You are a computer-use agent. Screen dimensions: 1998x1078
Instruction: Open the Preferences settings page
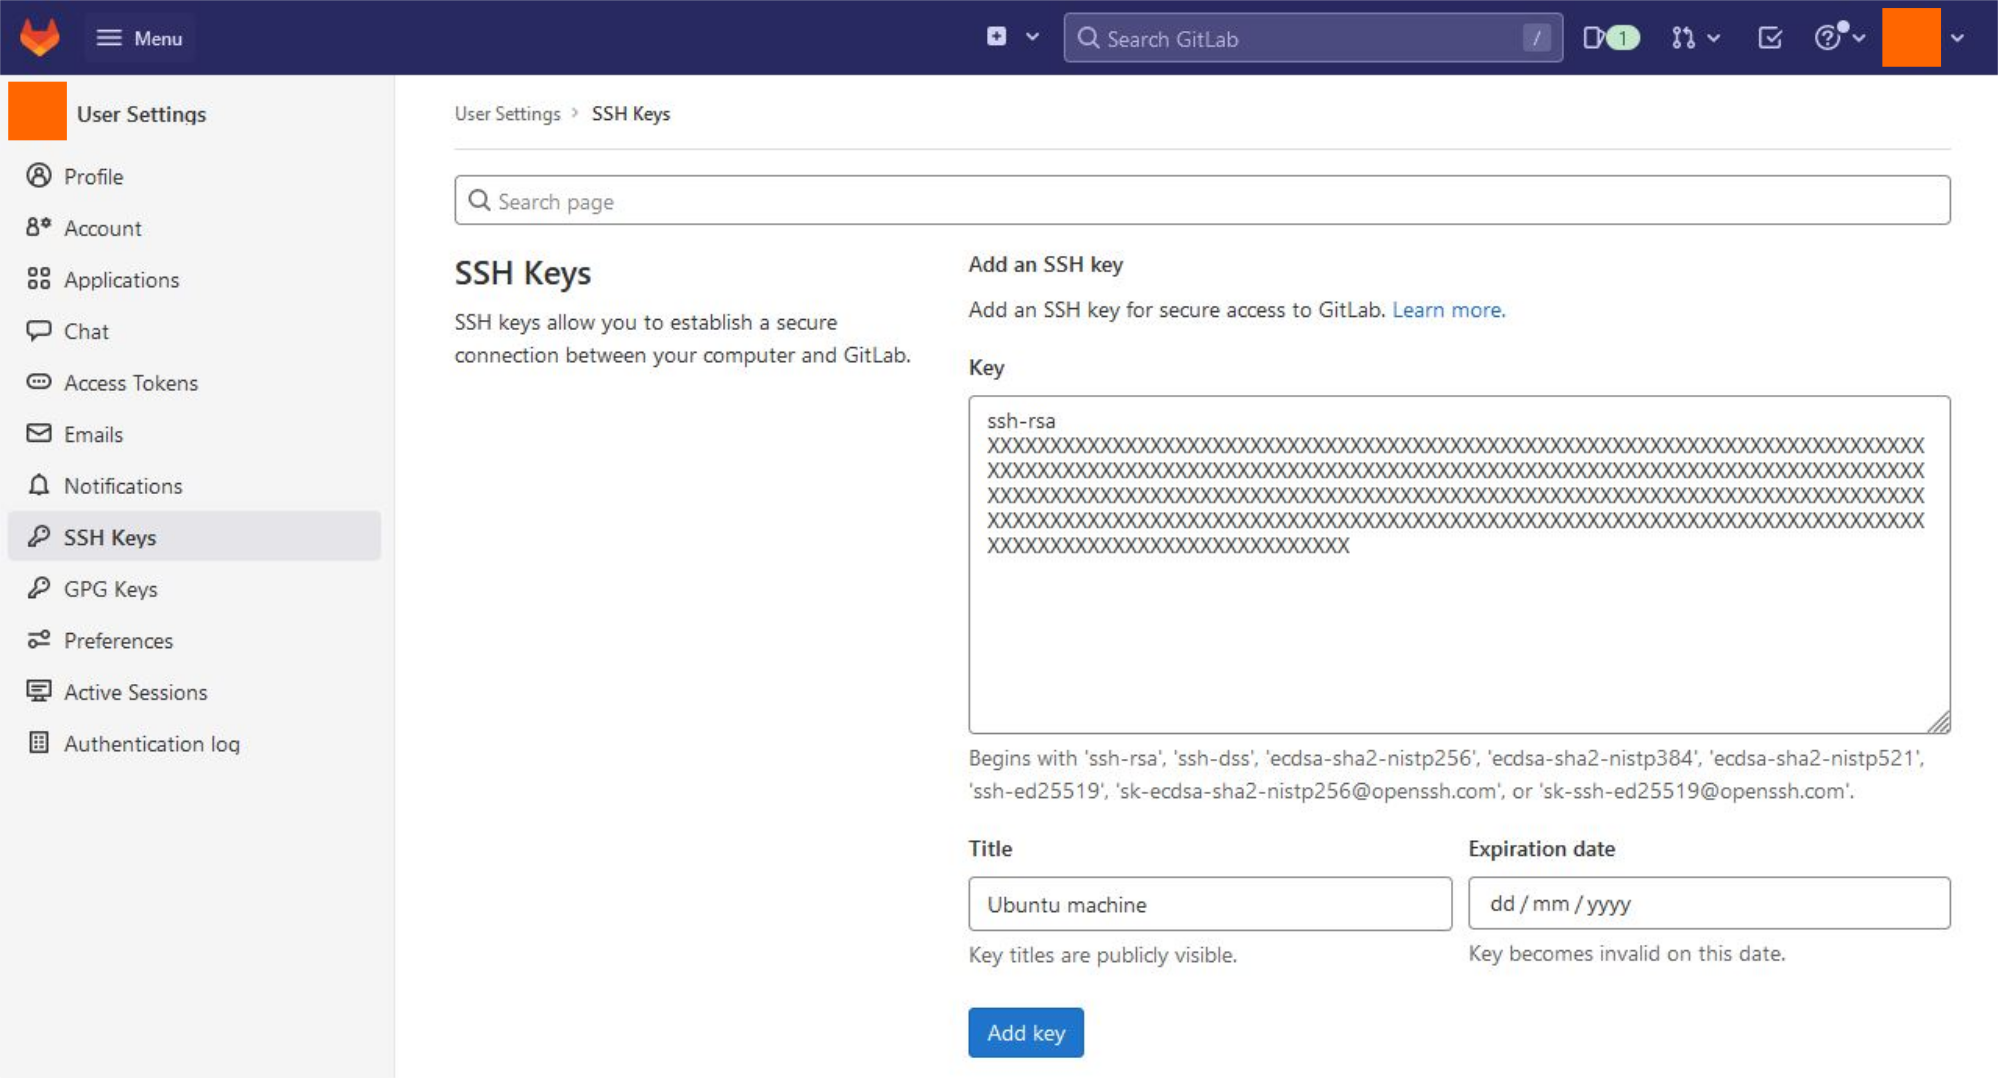[x=118, y=641]
